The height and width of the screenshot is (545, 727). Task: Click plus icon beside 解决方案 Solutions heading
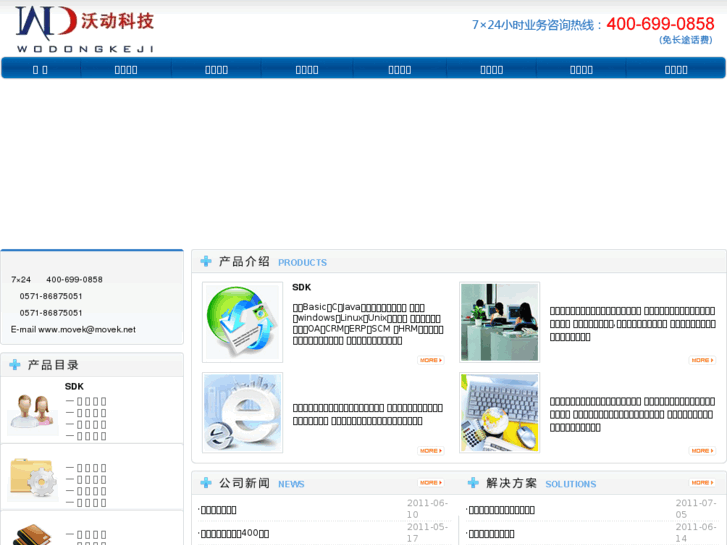(473, 483)
